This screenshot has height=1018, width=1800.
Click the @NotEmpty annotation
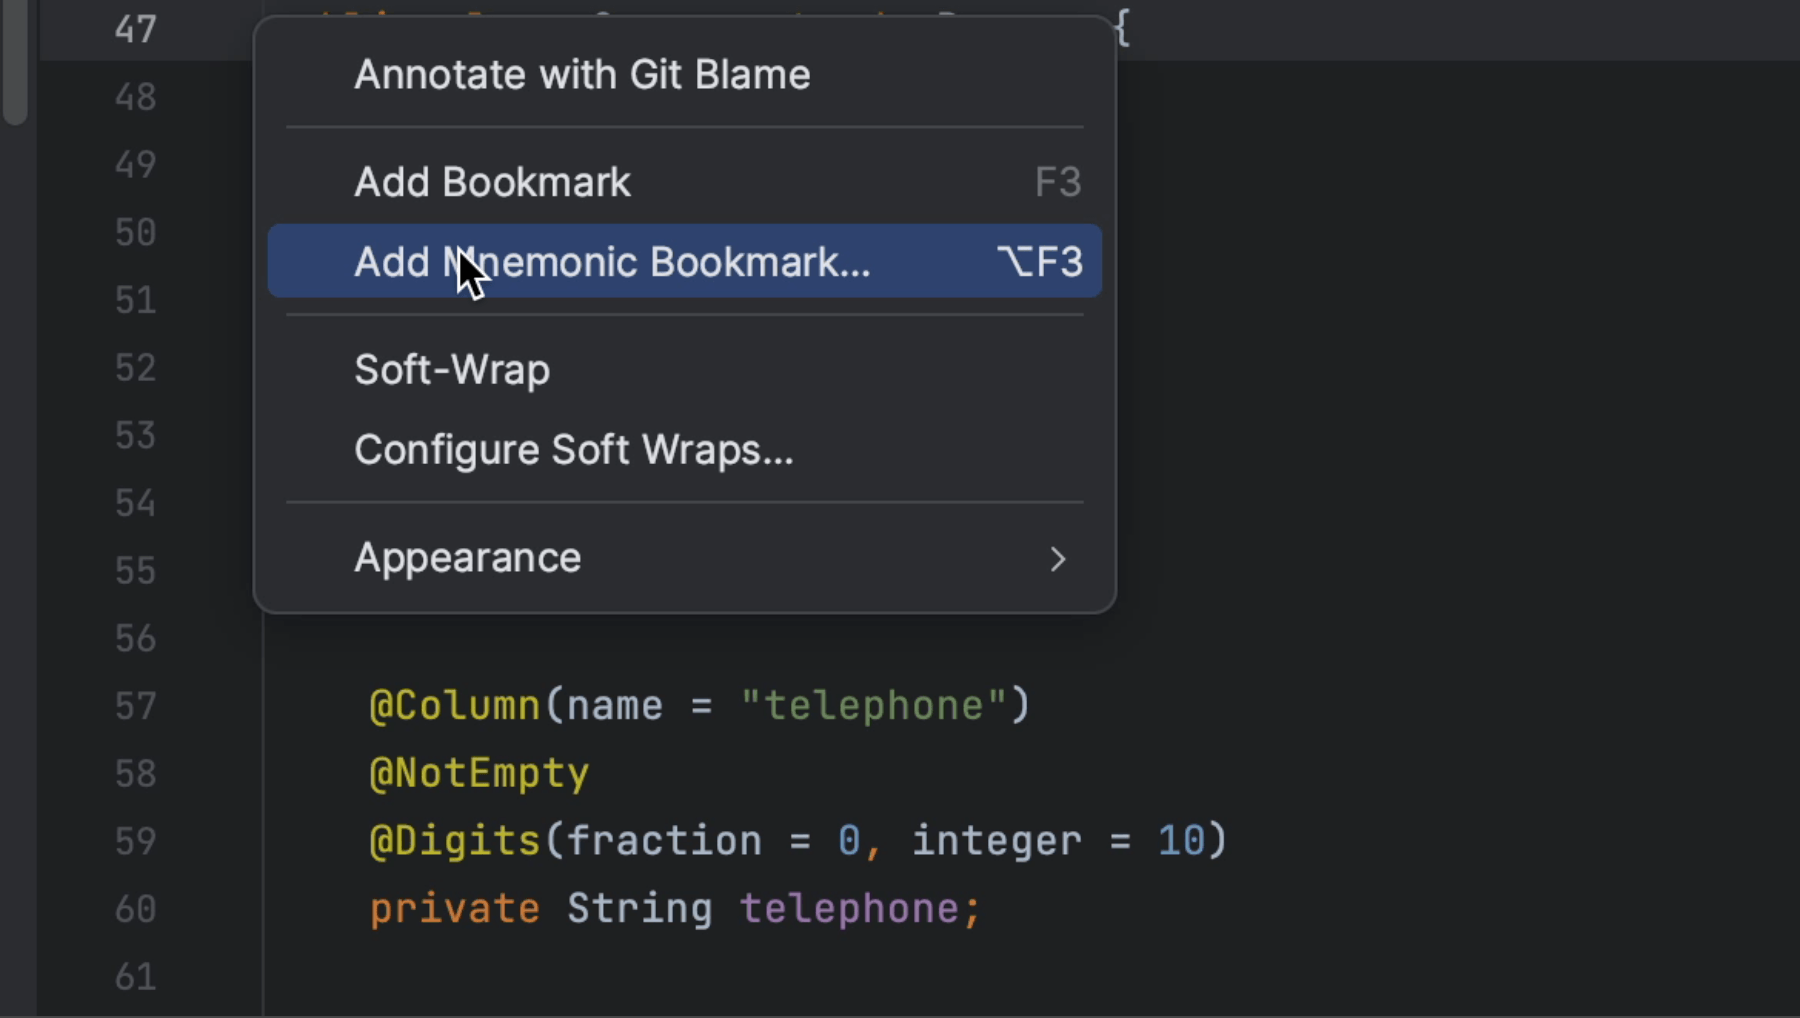click(x=478, y=772)
